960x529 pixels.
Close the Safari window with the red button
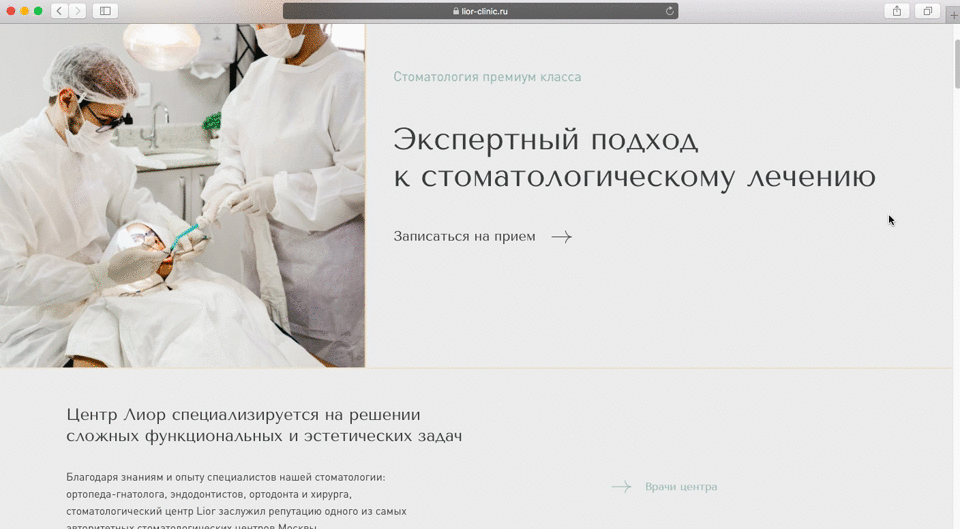click(x=11, y=11)
